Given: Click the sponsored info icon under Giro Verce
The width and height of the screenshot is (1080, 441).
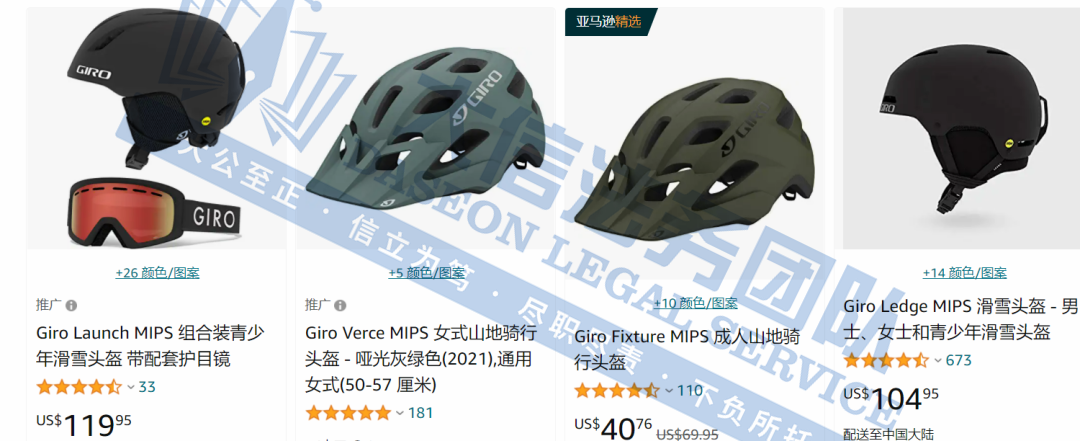Looking at the screenshot, I should pyautogui.click(x=340, y=305).
